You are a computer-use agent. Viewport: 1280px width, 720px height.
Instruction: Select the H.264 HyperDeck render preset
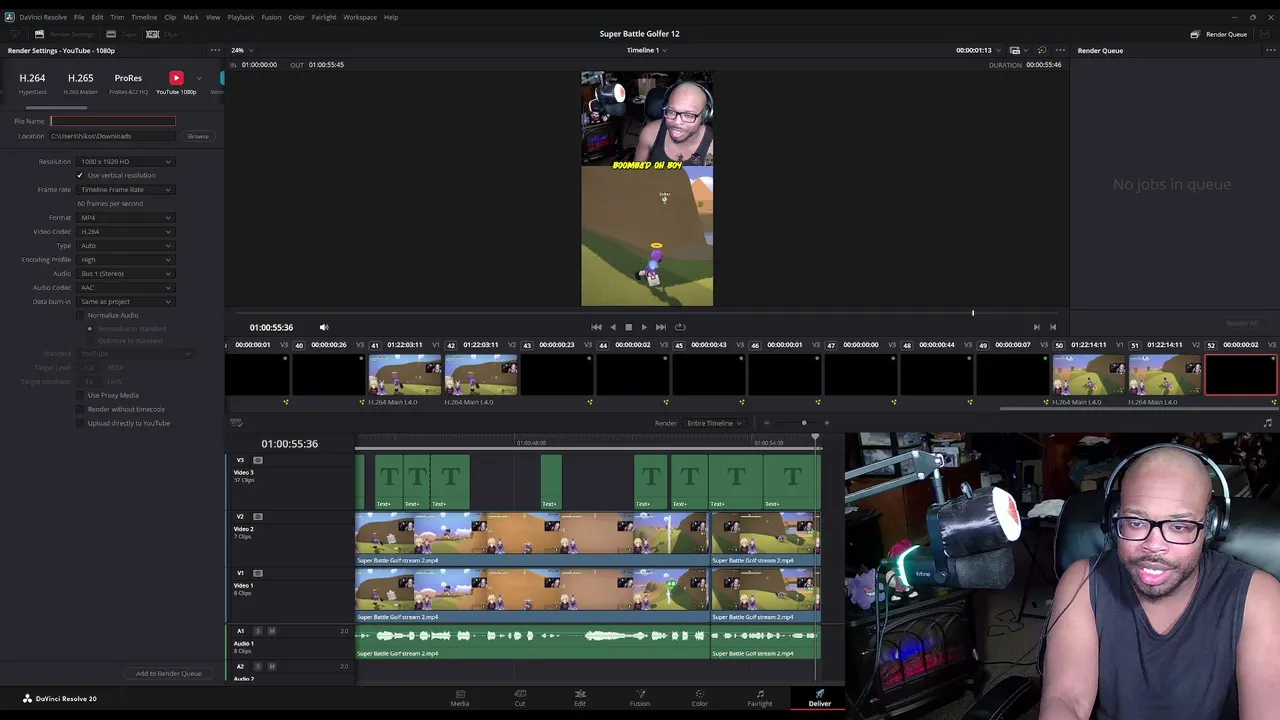[x=32, y=82]
